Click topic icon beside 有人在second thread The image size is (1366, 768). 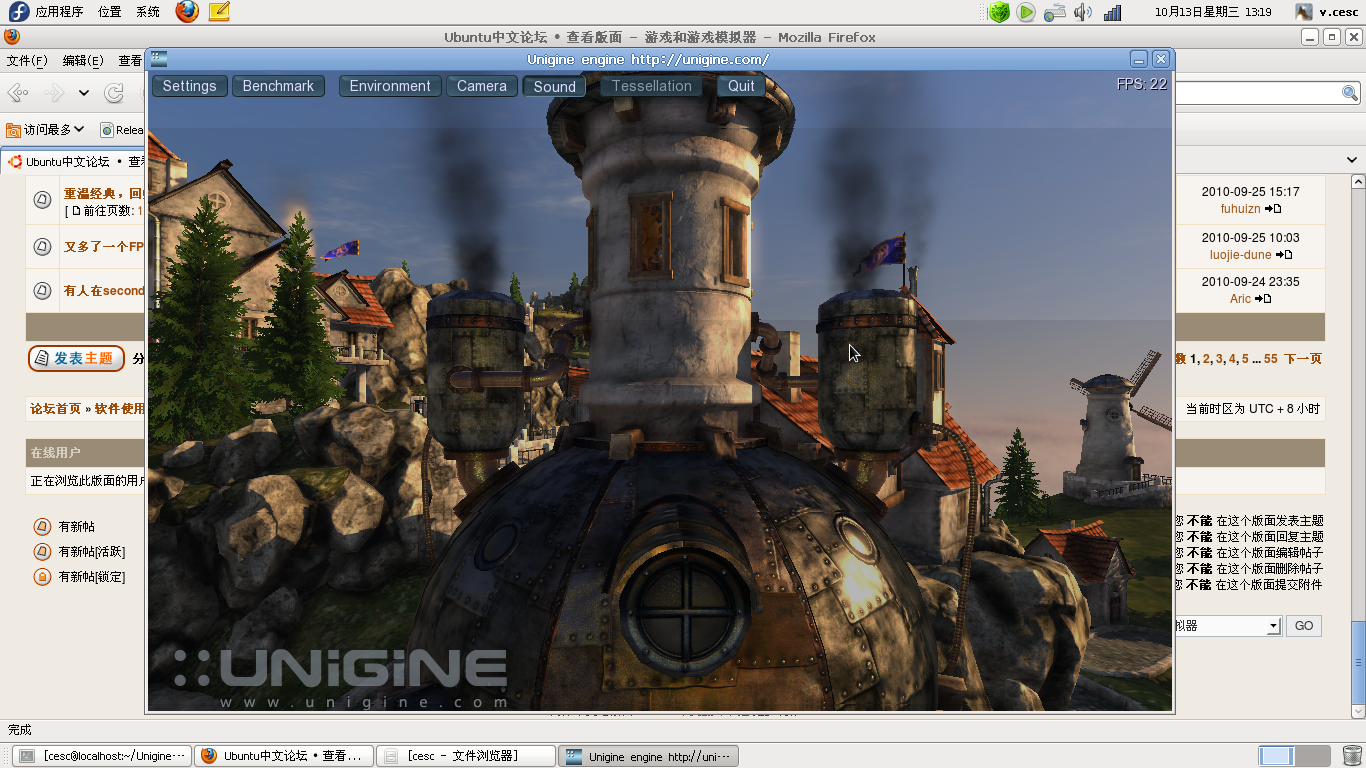coord(42,291)
